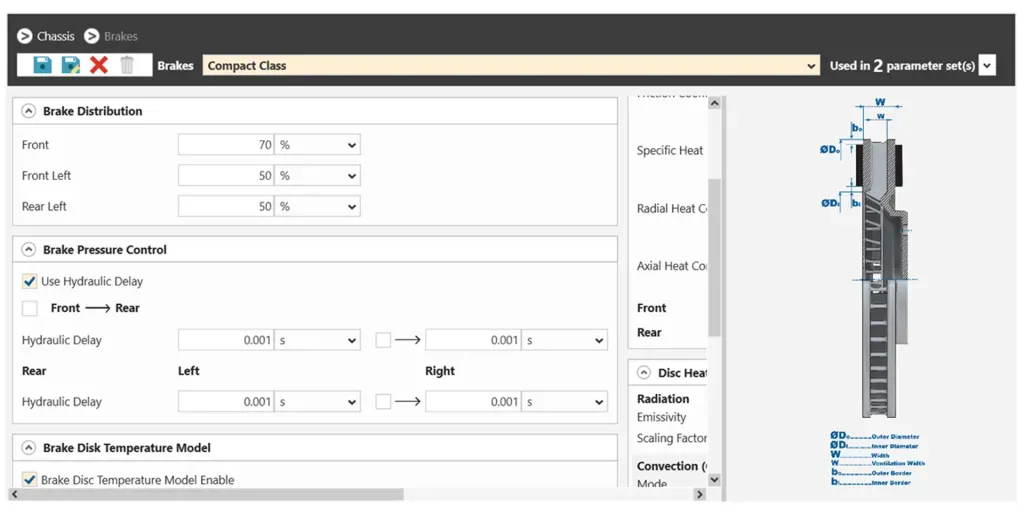This screenshot has width=1024, height=514.
Task: Open the Brakes breadcrumb
Action: tap(121, 37)
